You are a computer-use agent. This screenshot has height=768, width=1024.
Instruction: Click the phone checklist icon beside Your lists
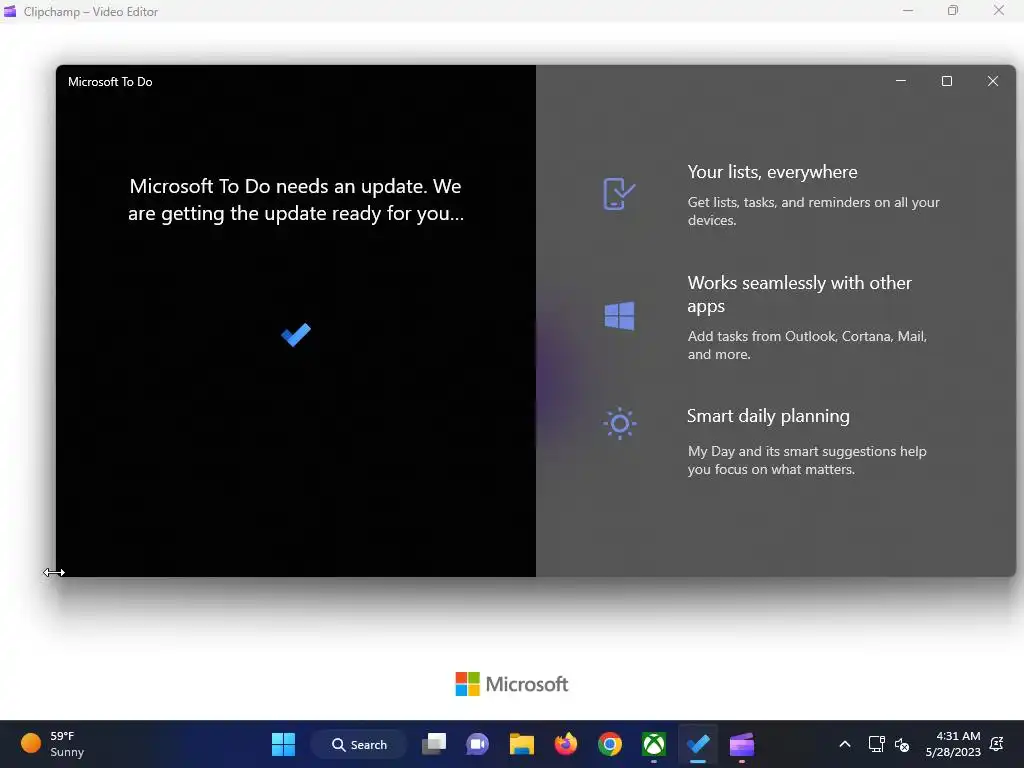click(618, 193)
